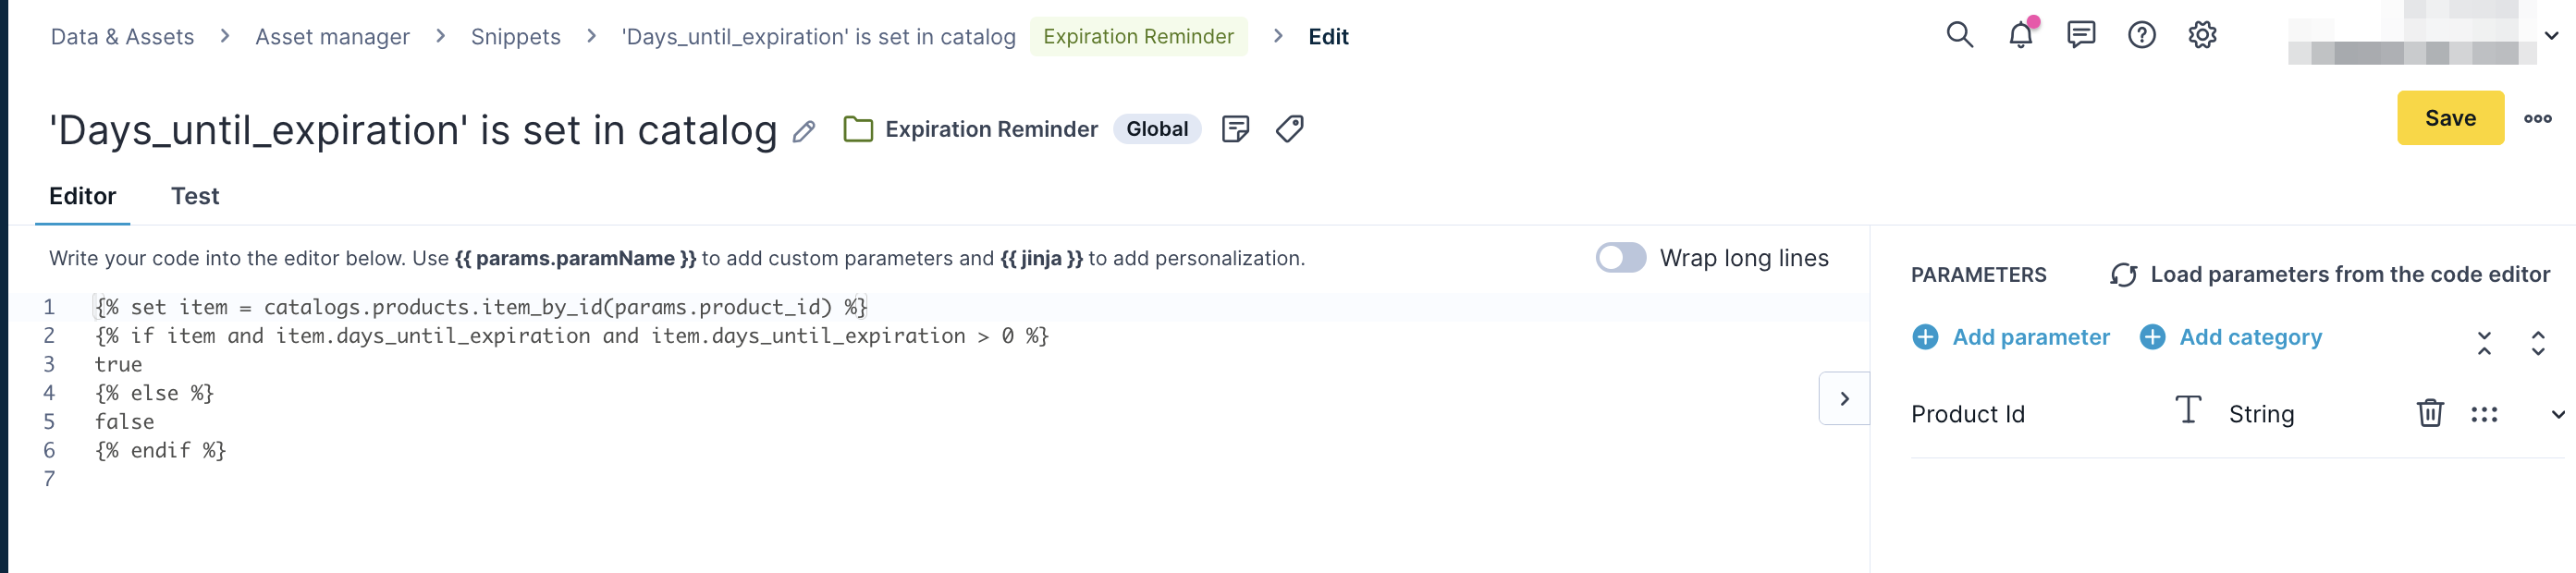This screenshot has height=573, width=2576.
Task: Click the tag icon beside the title
Action: (1289, 129)
